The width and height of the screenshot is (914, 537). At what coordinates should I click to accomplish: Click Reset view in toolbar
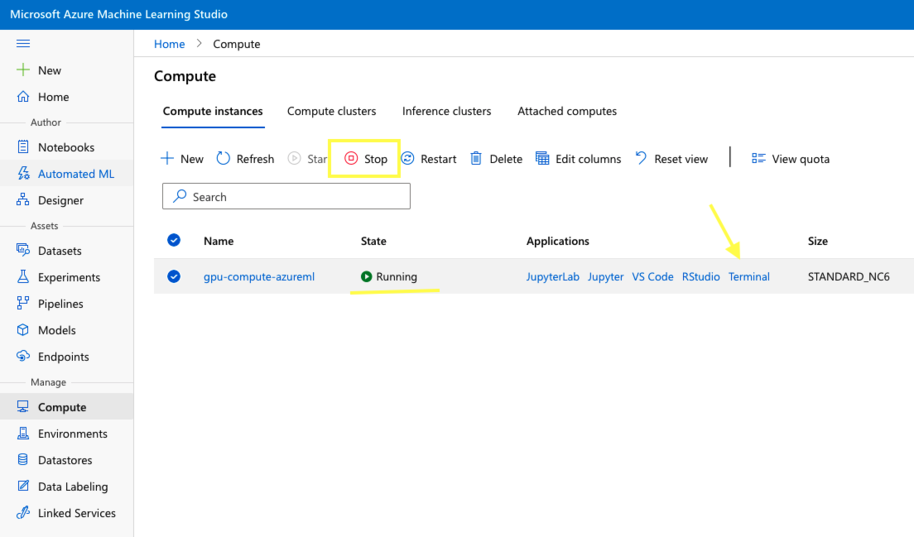click(671, 159)
